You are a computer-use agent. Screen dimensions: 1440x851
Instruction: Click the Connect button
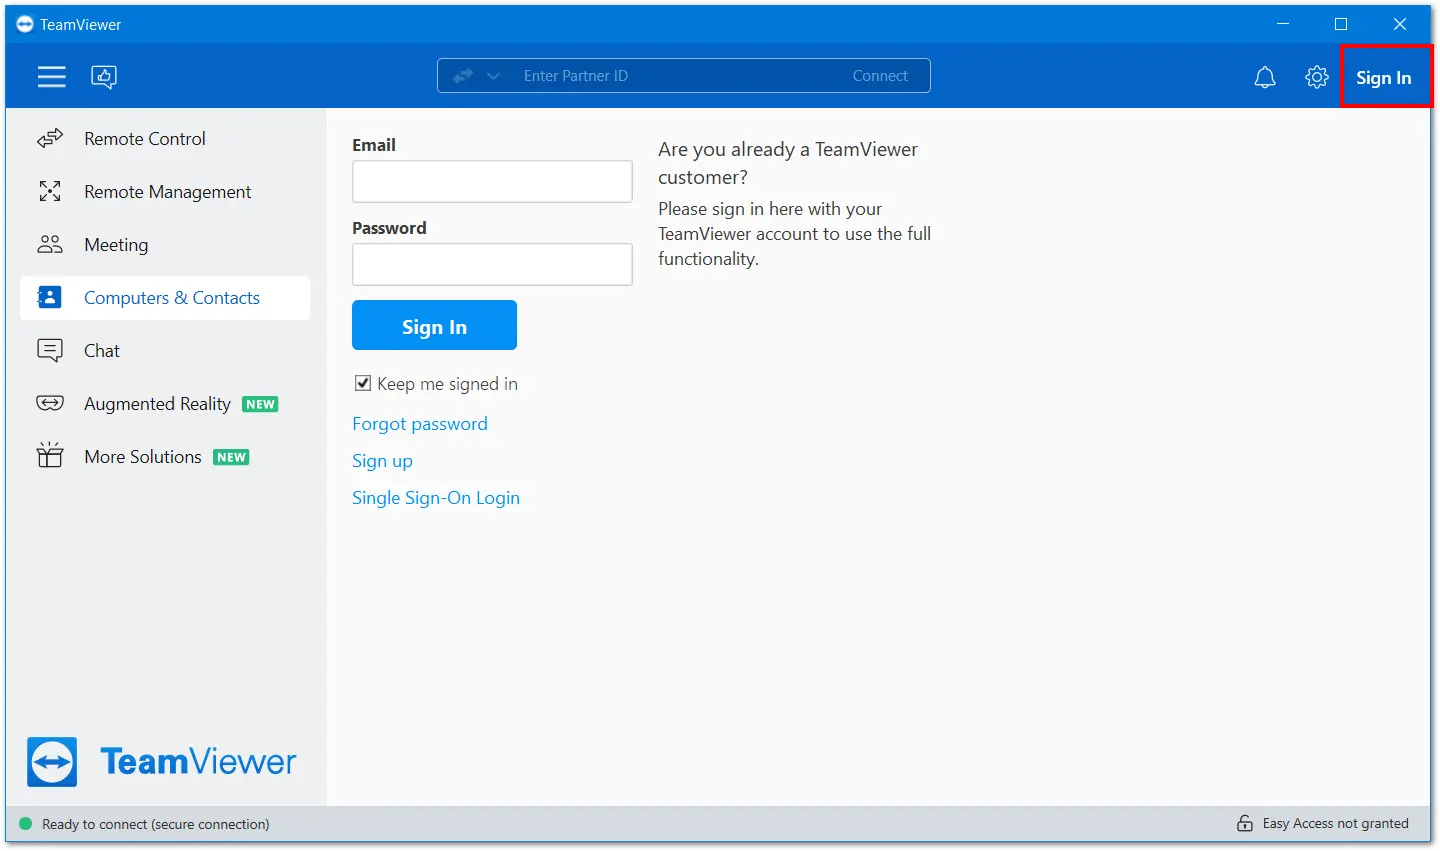[880, 76]
